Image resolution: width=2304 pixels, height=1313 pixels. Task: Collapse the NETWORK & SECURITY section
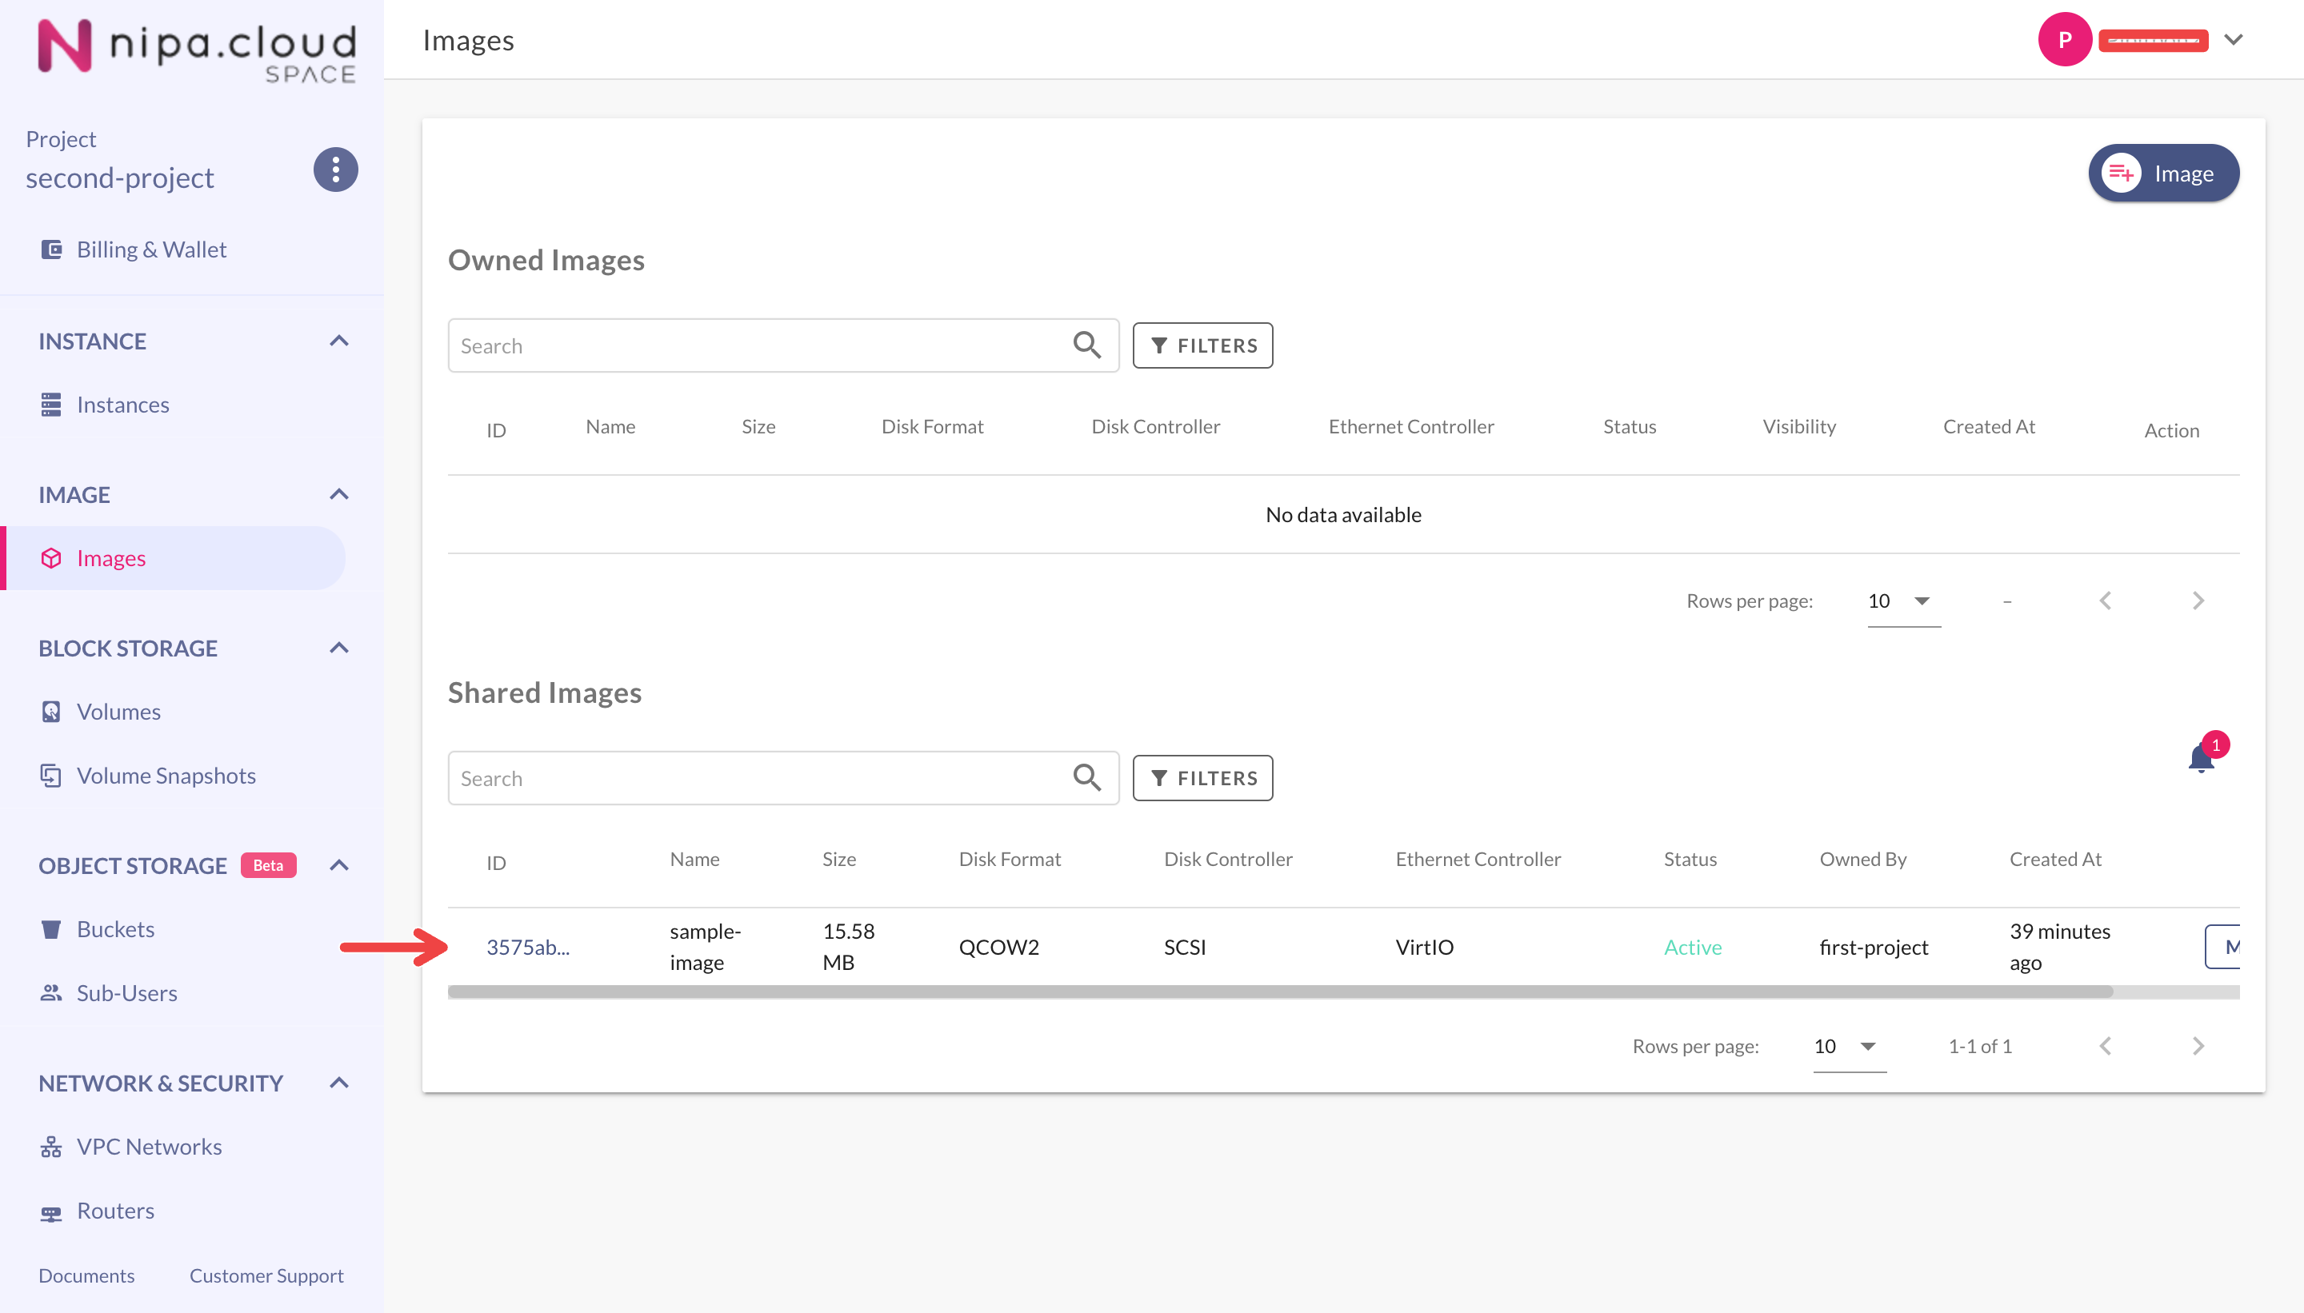[339, 1083]
